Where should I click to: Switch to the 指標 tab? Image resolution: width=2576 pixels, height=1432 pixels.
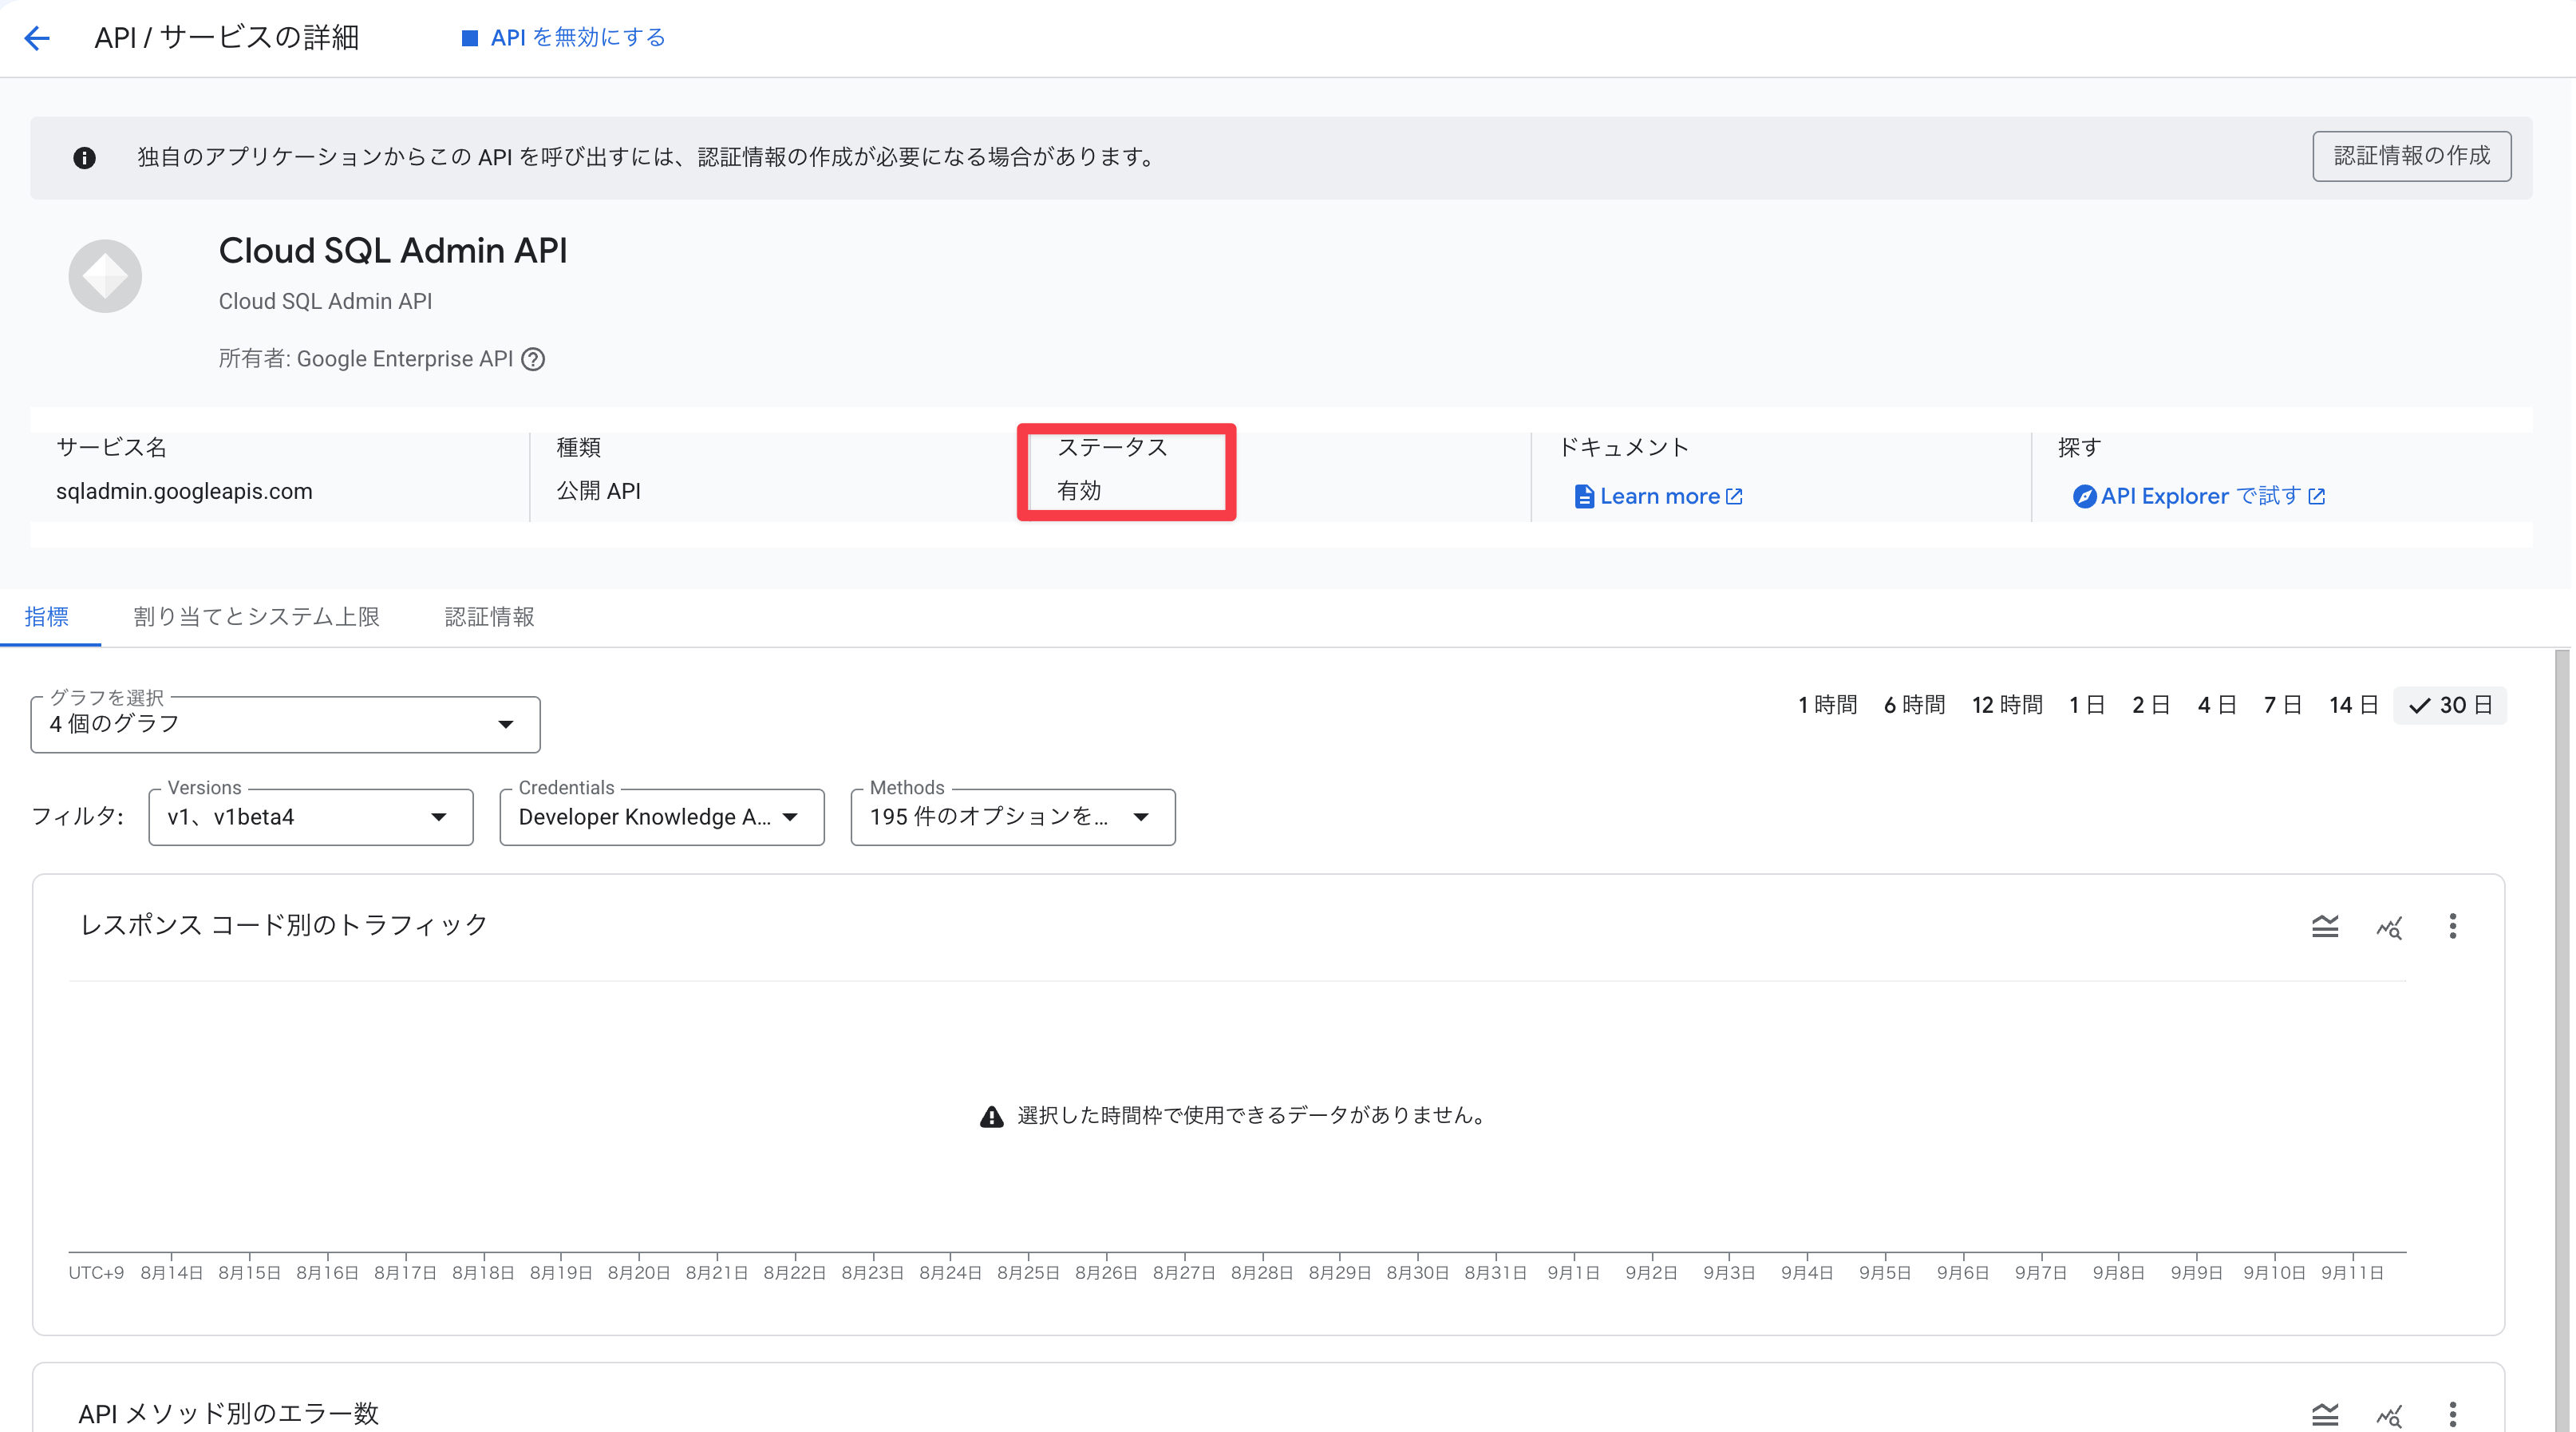click(47, 617)
